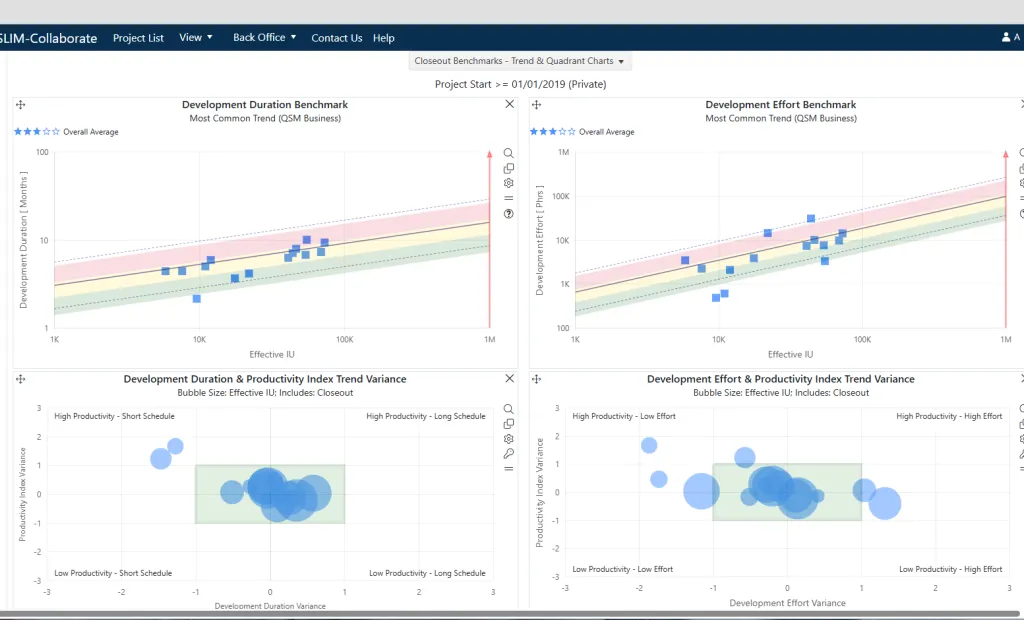Click Low Productivity - High Effort quadrant label

(950, 569)
